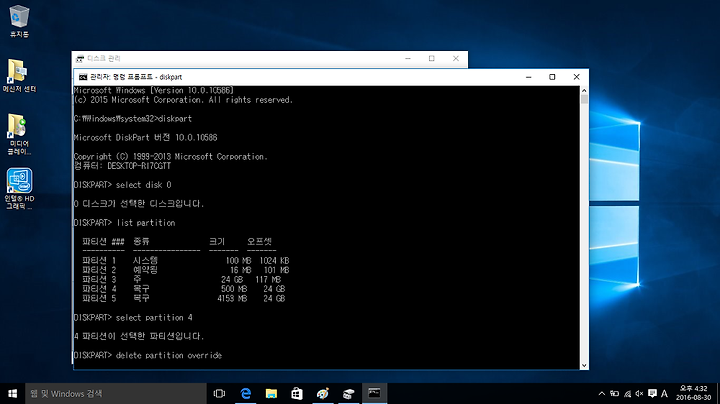Launch Microsoft Edge from the taskbar

tap(246, 393)
